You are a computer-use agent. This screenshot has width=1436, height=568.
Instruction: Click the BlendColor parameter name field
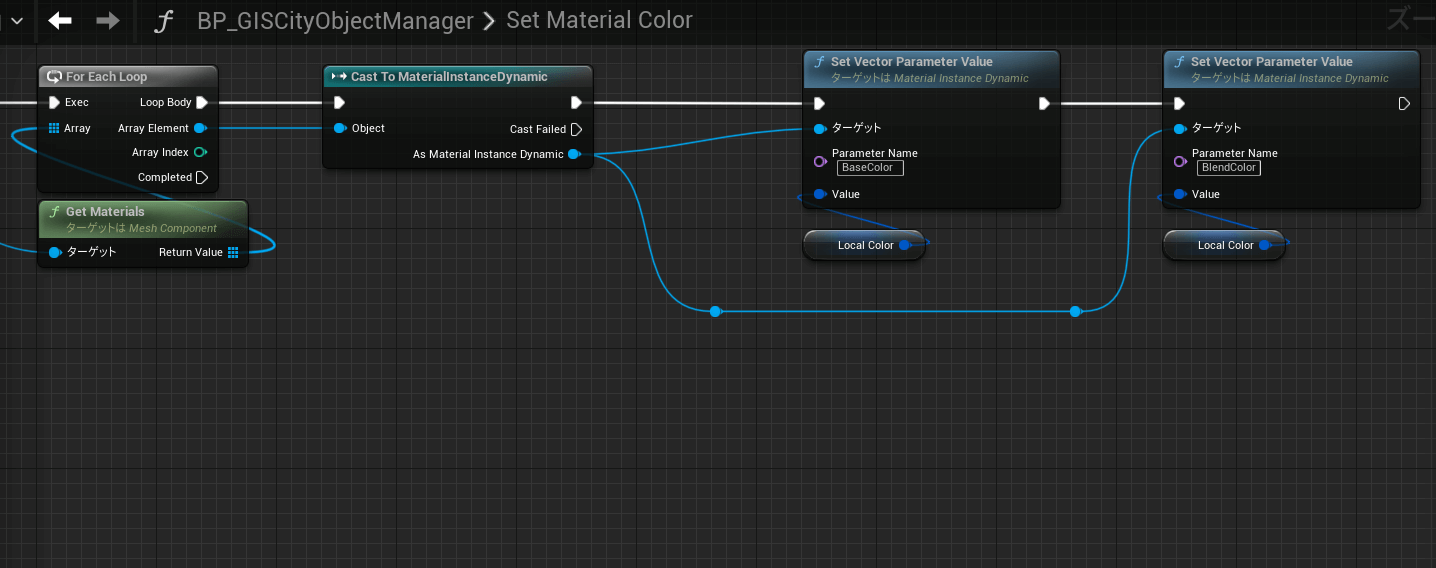point(1229,168)
